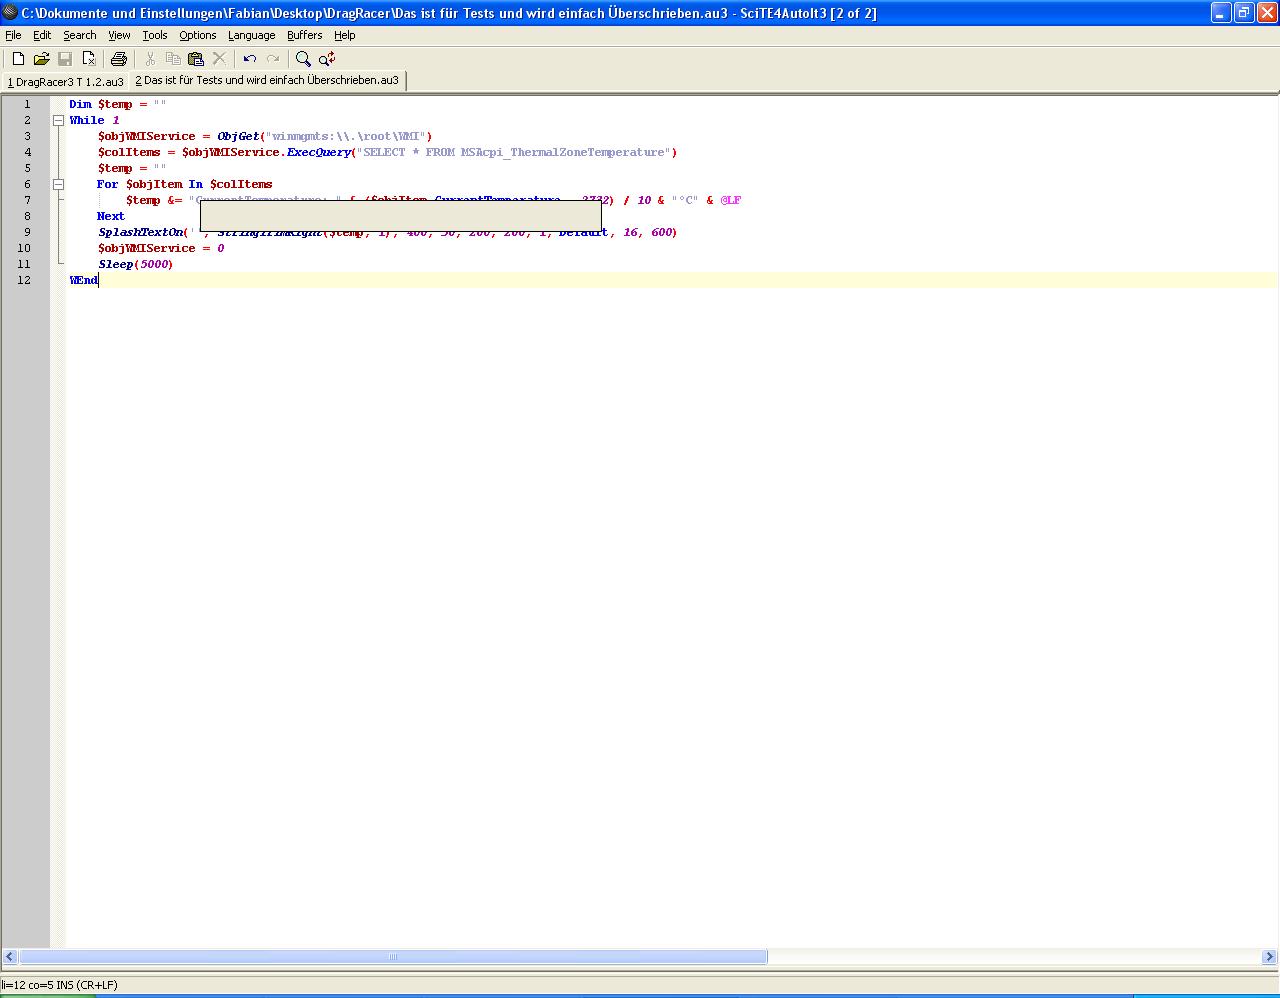Open the Buffers menu
This screenshot has width=1280, height=998.
(x=304, y=35)
